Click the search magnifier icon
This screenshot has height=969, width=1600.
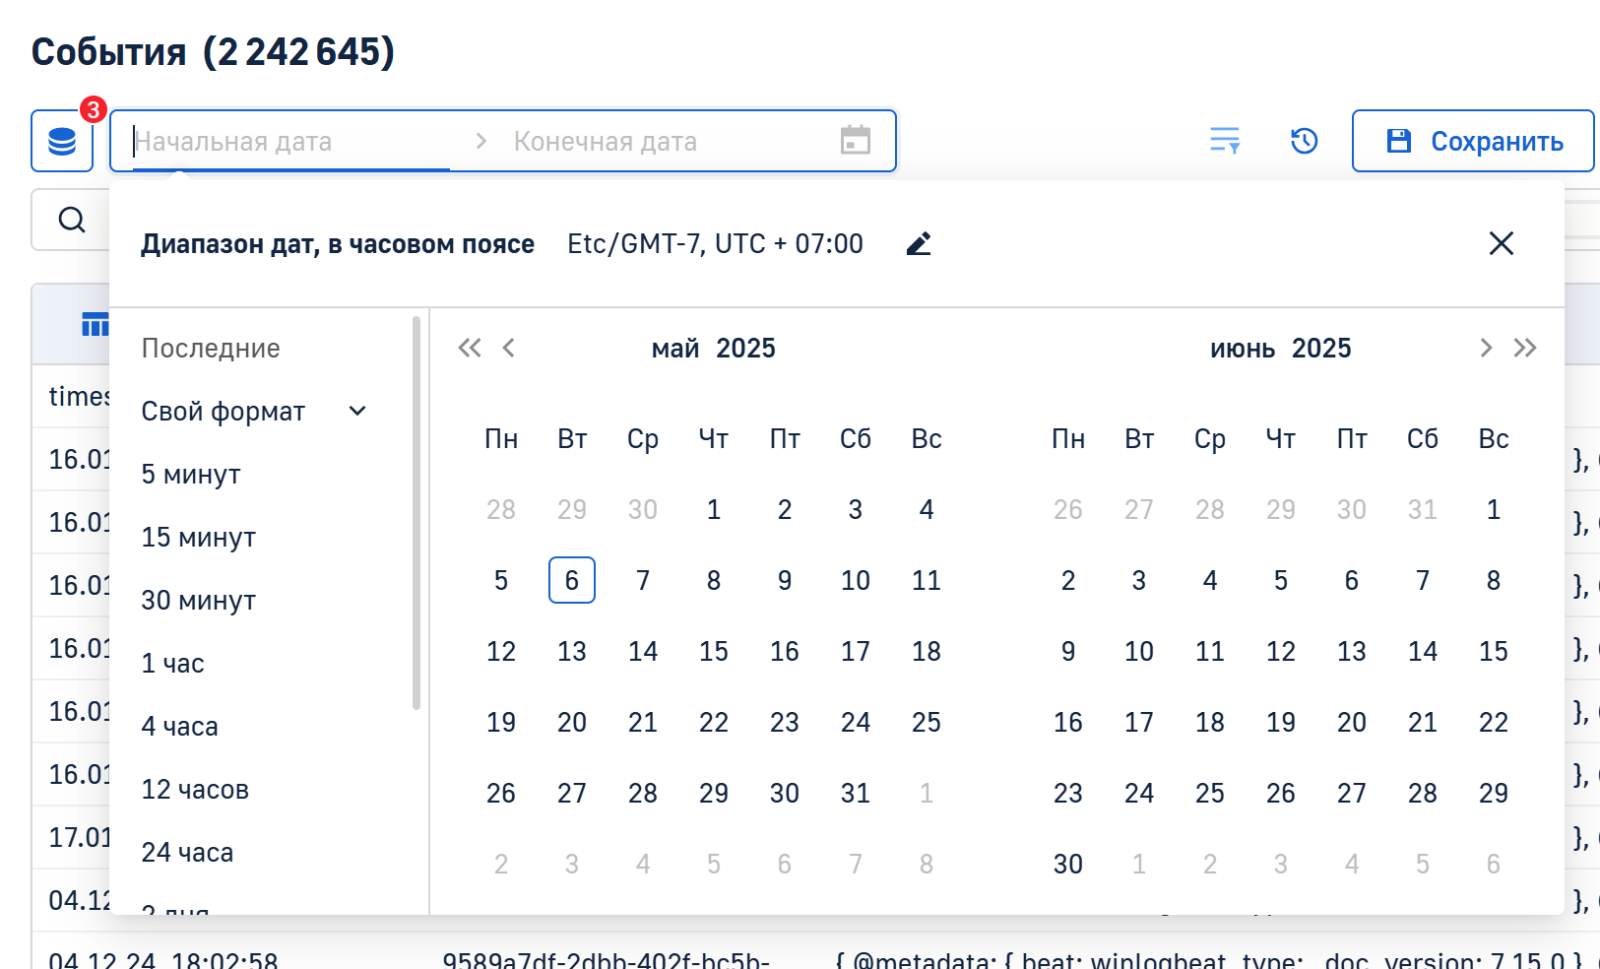click(x=72, y=220)
